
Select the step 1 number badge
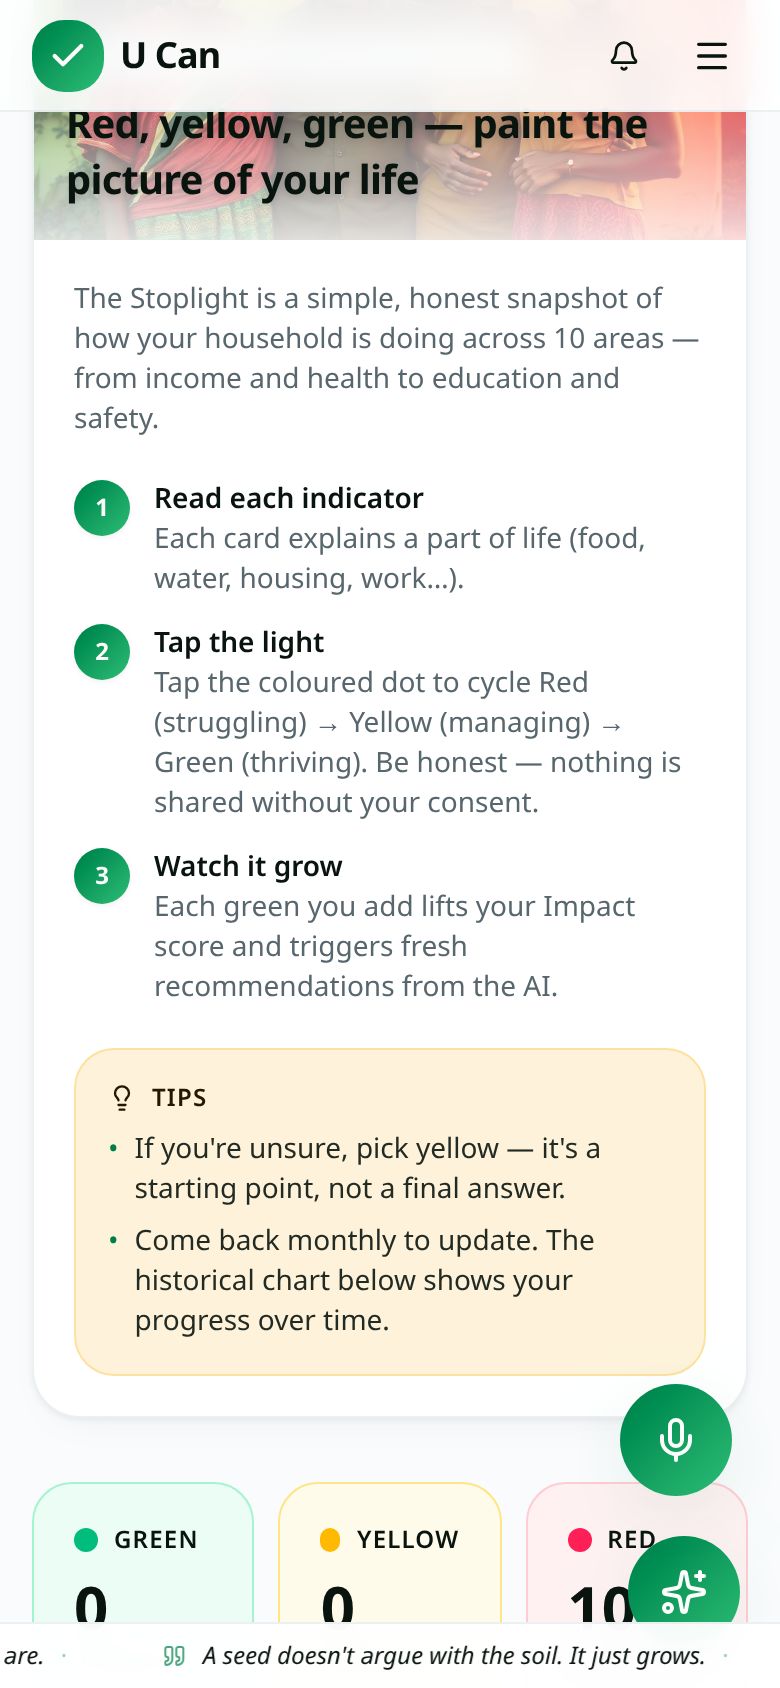pos(102,508)
